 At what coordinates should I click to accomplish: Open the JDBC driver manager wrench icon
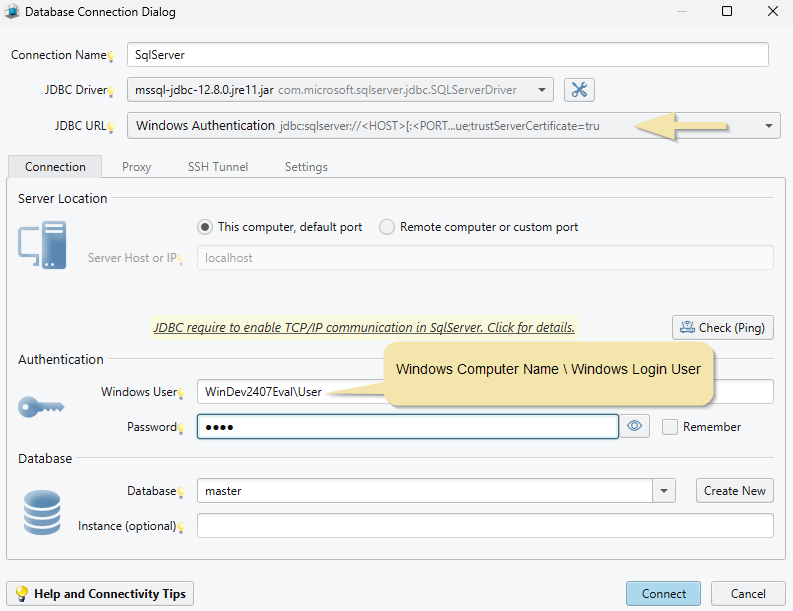point(579,90)
